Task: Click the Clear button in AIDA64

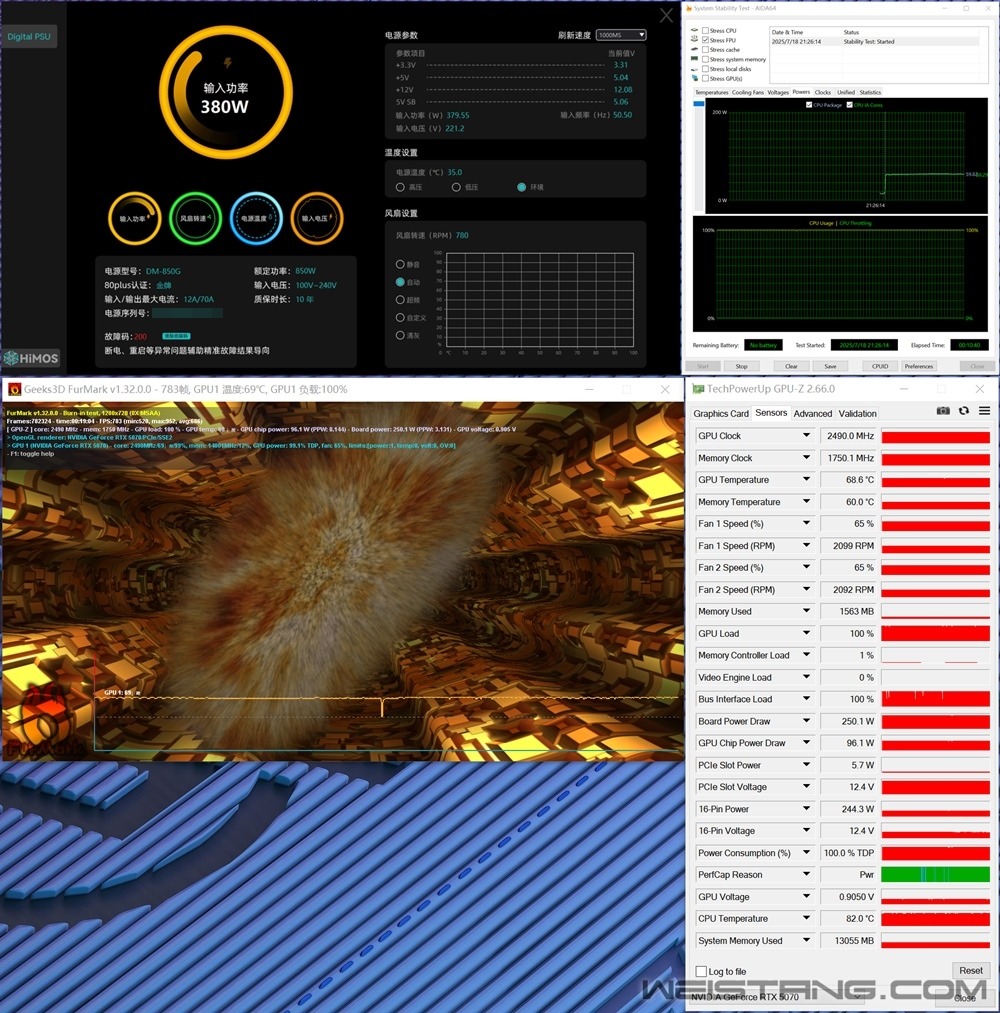Action: 791,366
